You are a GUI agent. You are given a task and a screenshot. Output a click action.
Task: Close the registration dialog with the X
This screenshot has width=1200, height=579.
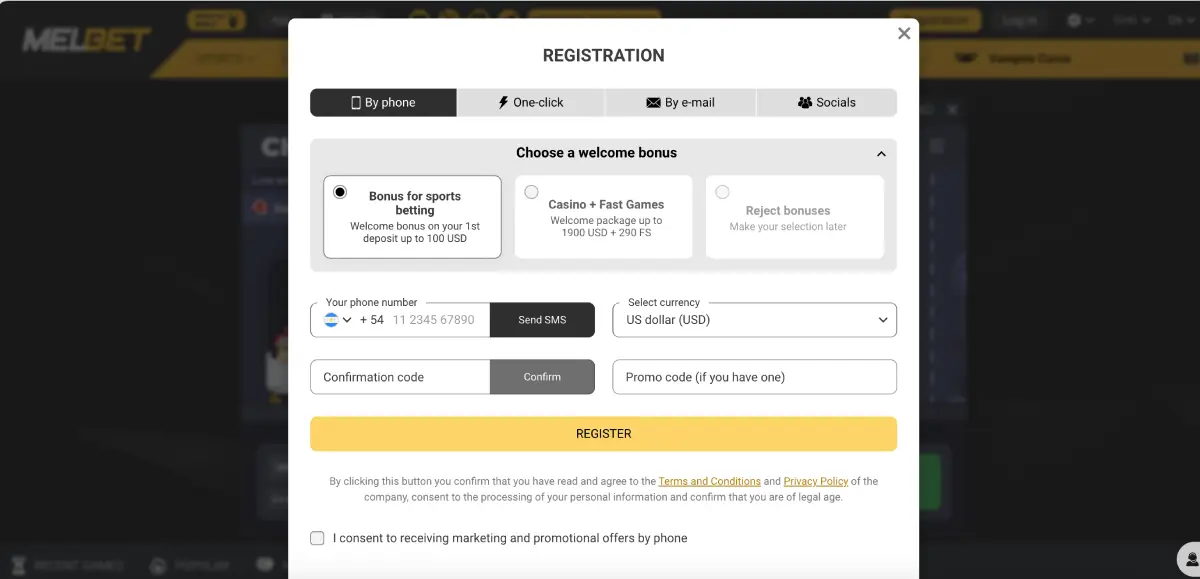[x=904, y=33]
